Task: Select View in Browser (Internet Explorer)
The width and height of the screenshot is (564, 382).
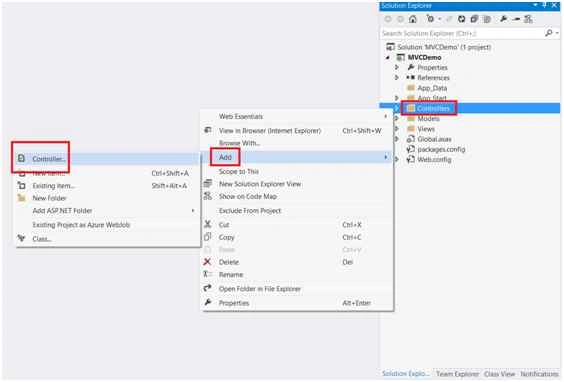Action: click(x=270, y=131)
